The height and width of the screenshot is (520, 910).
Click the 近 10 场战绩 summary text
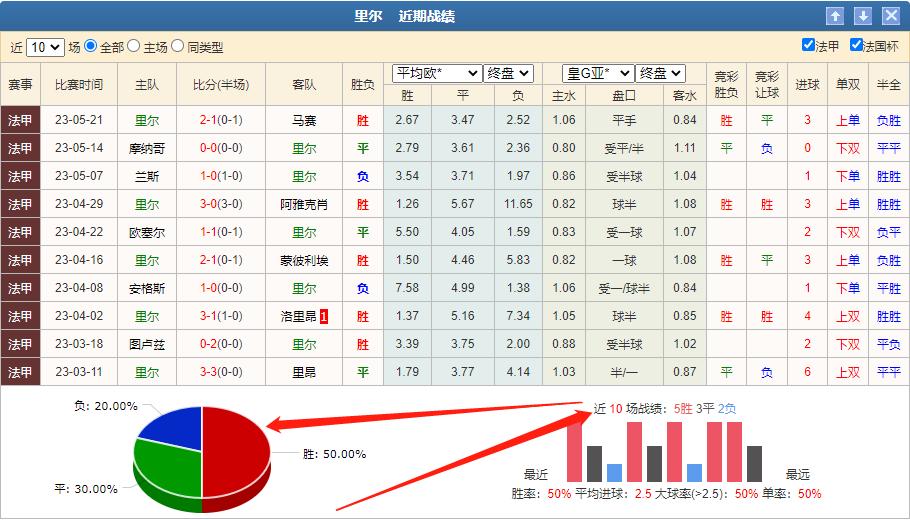(x=665, y=409)
